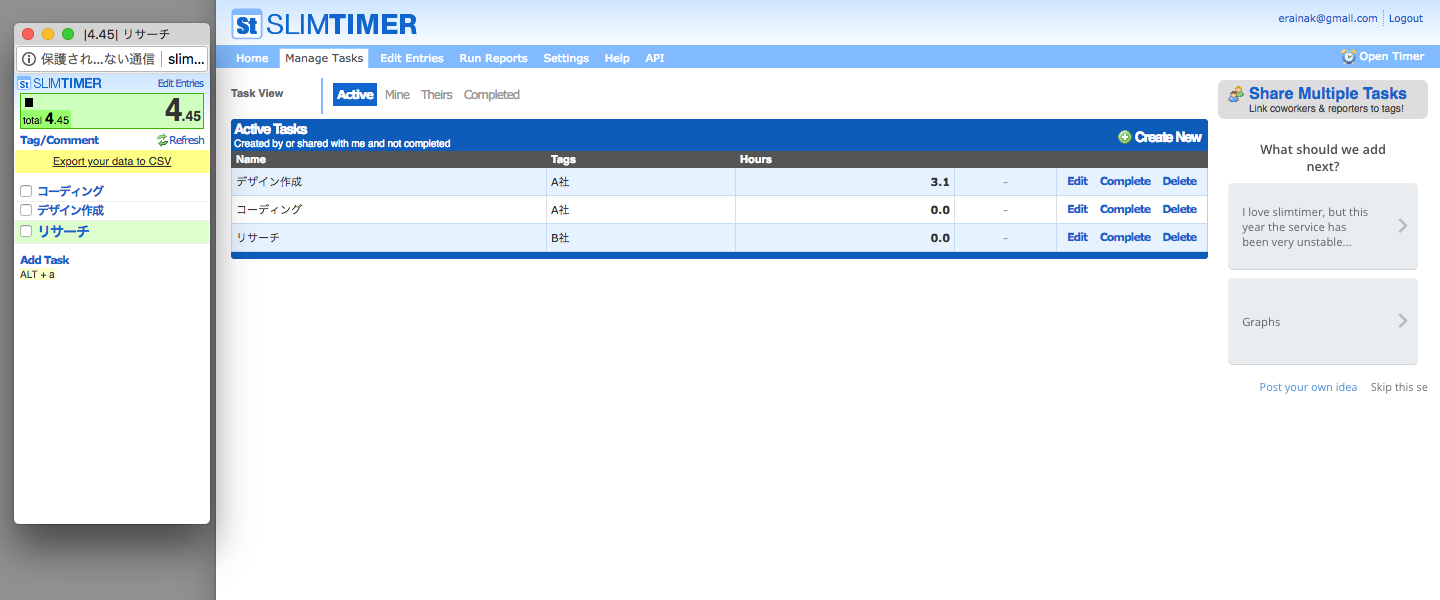Delete the デザイン作成 task

point(1179,181)
